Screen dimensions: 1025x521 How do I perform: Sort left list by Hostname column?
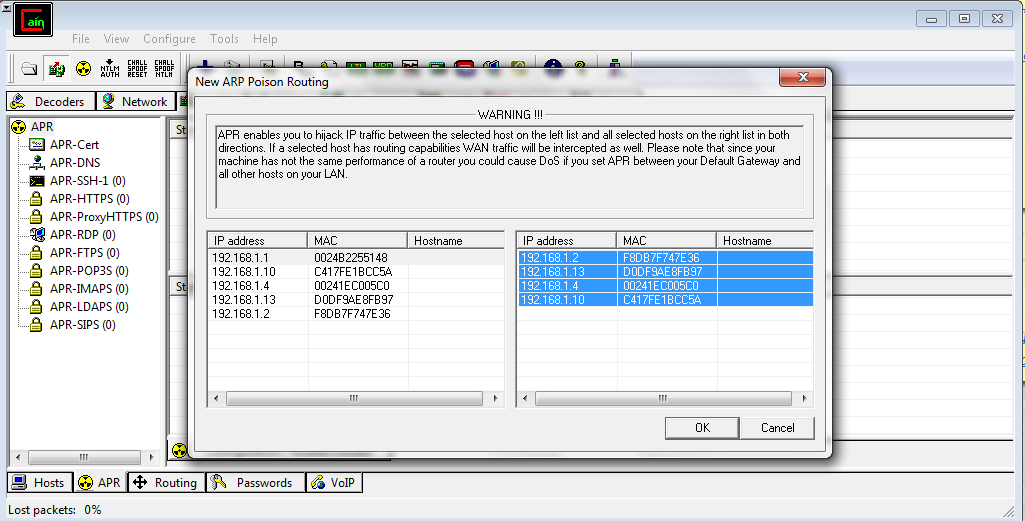point(456,241)
